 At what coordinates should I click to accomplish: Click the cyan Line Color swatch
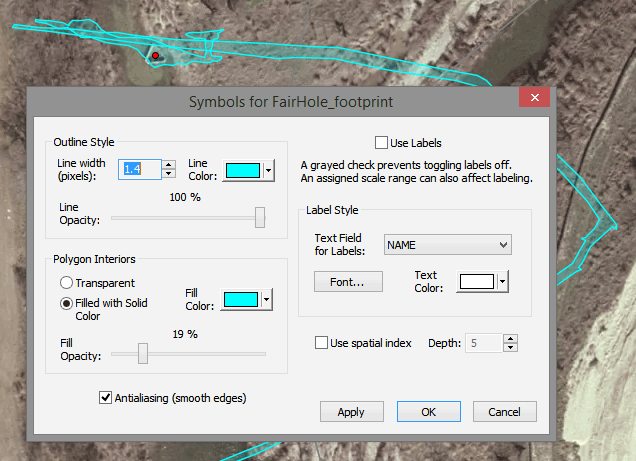pyautogui.click(x=242, y=171)
